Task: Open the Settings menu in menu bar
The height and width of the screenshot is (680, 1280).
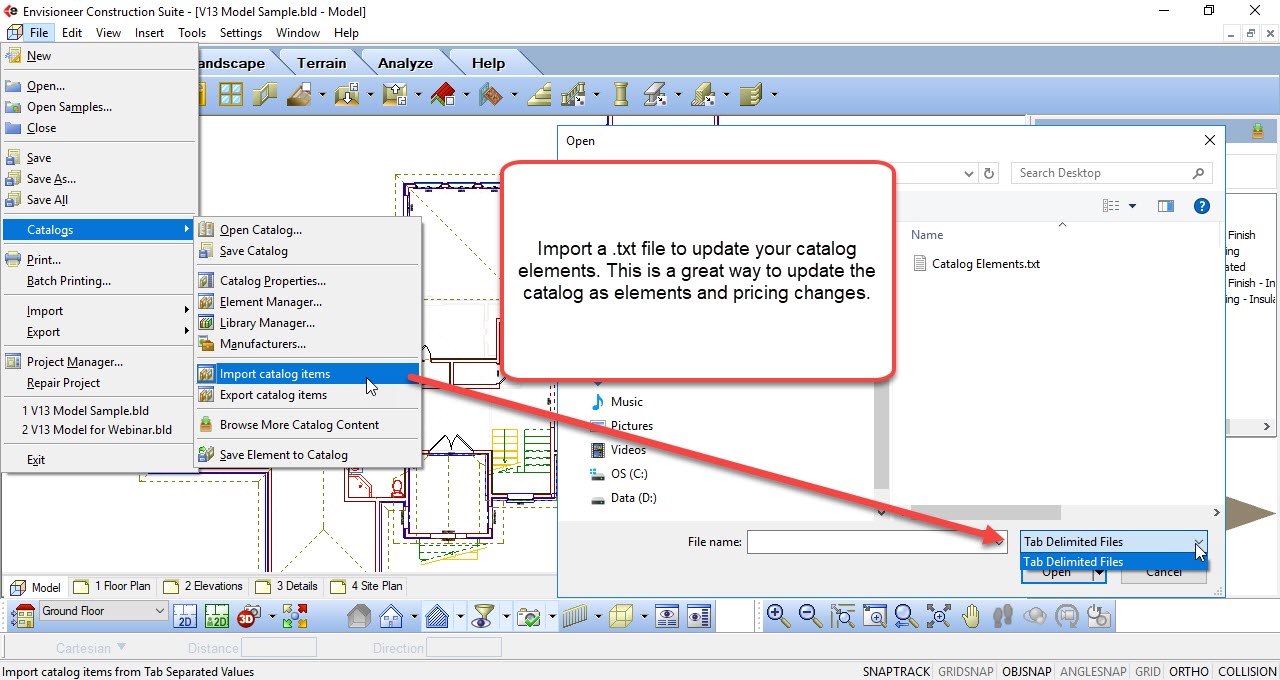Action: 241,33
